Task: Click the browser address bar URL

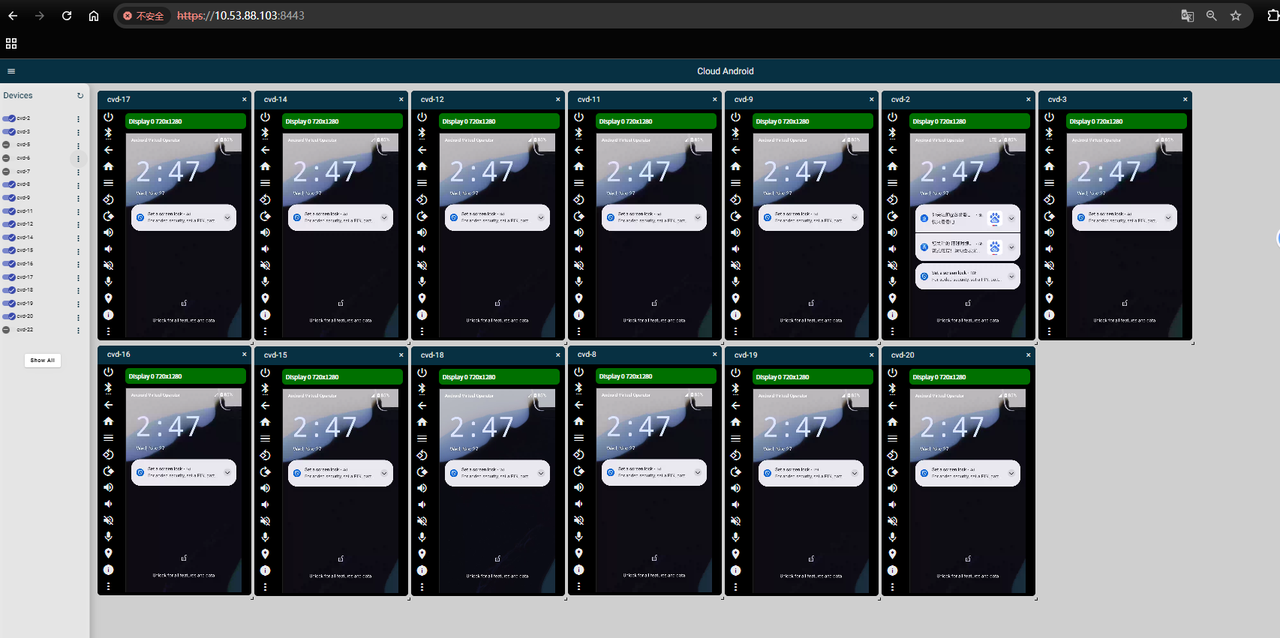Action: (x=240, y=16)
